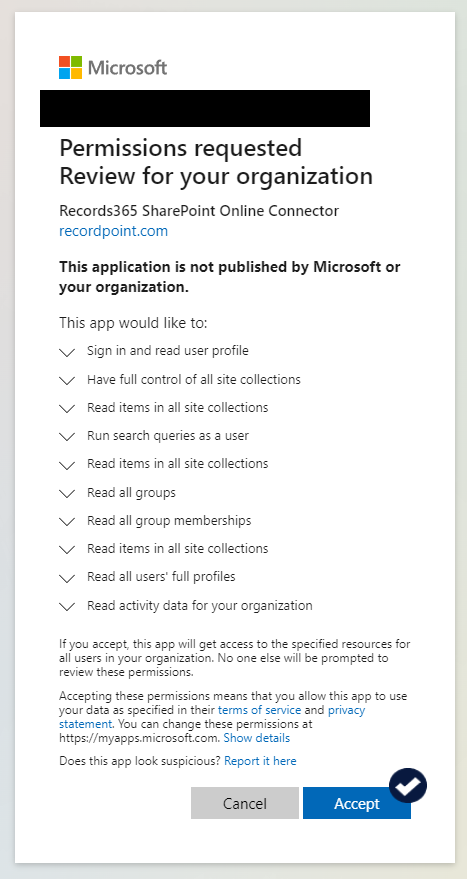The height and width of the screenshot is (879, 467).
Task: Click Read activity data for your organization text
Action: (200, 605)
